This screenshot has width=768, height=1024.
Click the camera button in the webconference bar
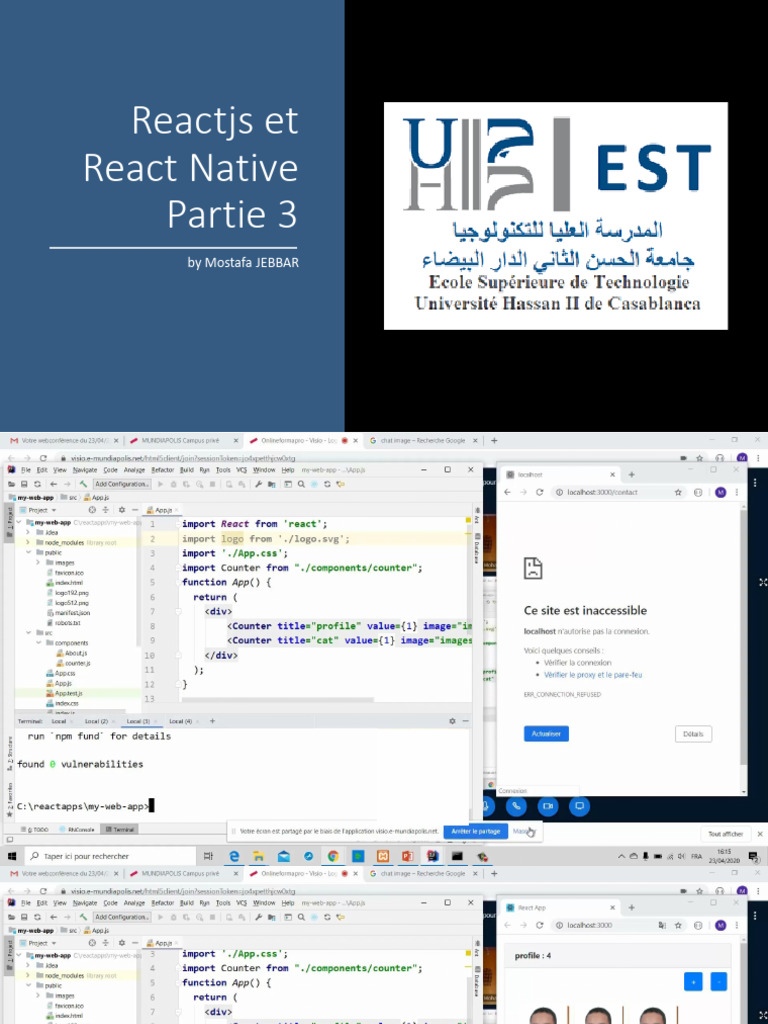(547, 805)
